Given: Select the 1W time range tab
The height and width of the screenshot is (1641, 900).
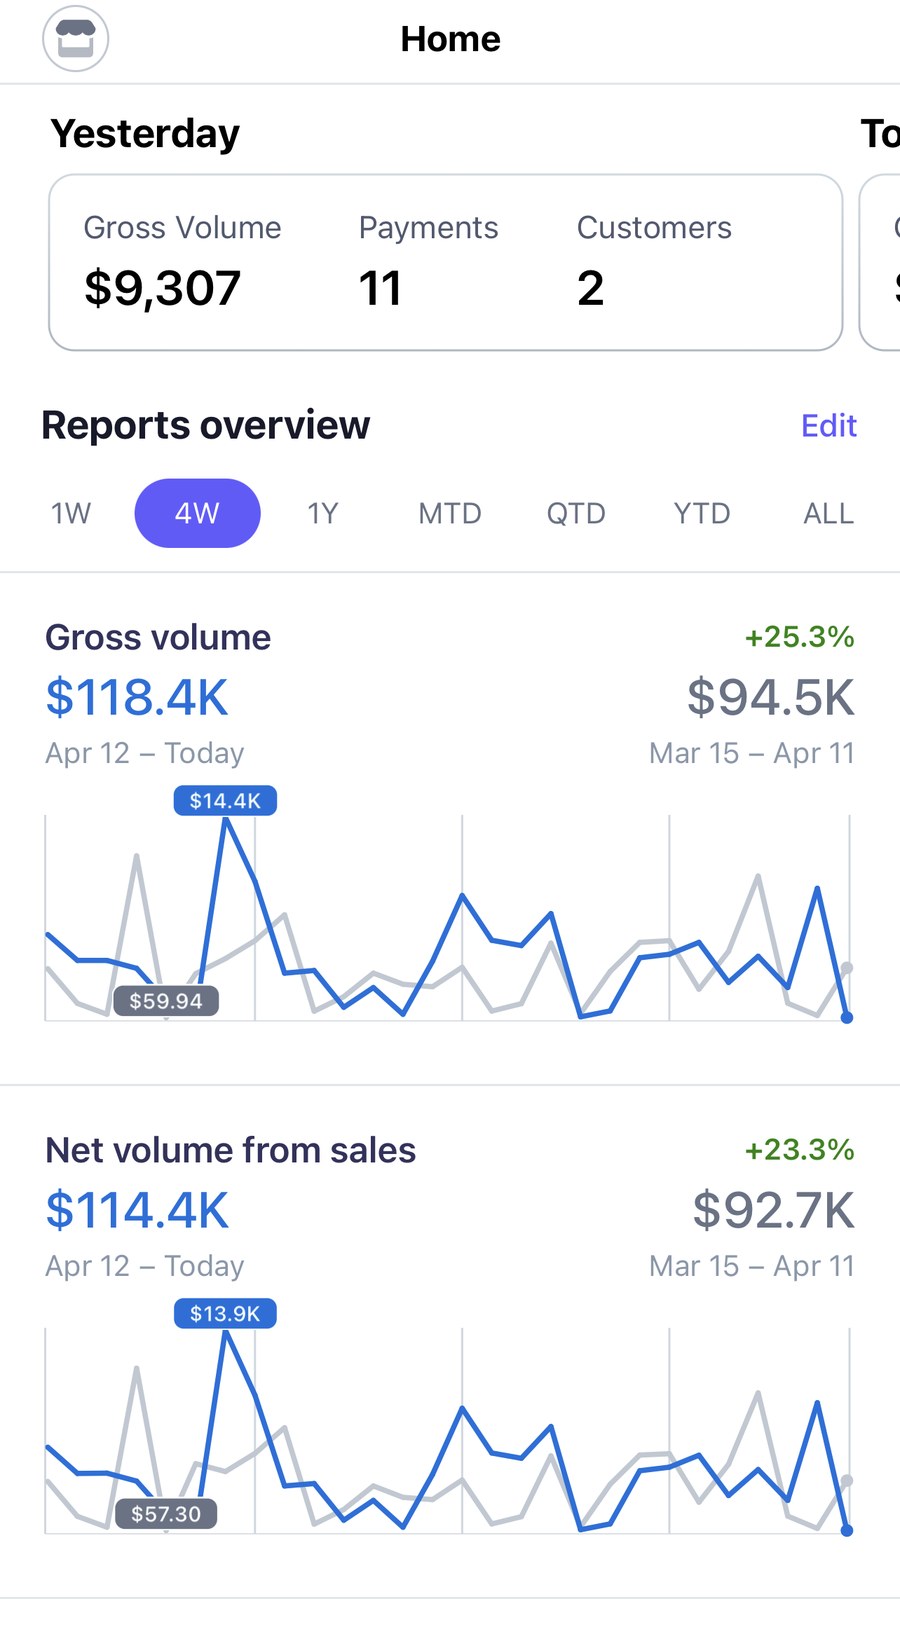Looking at the screenshot, I should (x=71, y=513).
